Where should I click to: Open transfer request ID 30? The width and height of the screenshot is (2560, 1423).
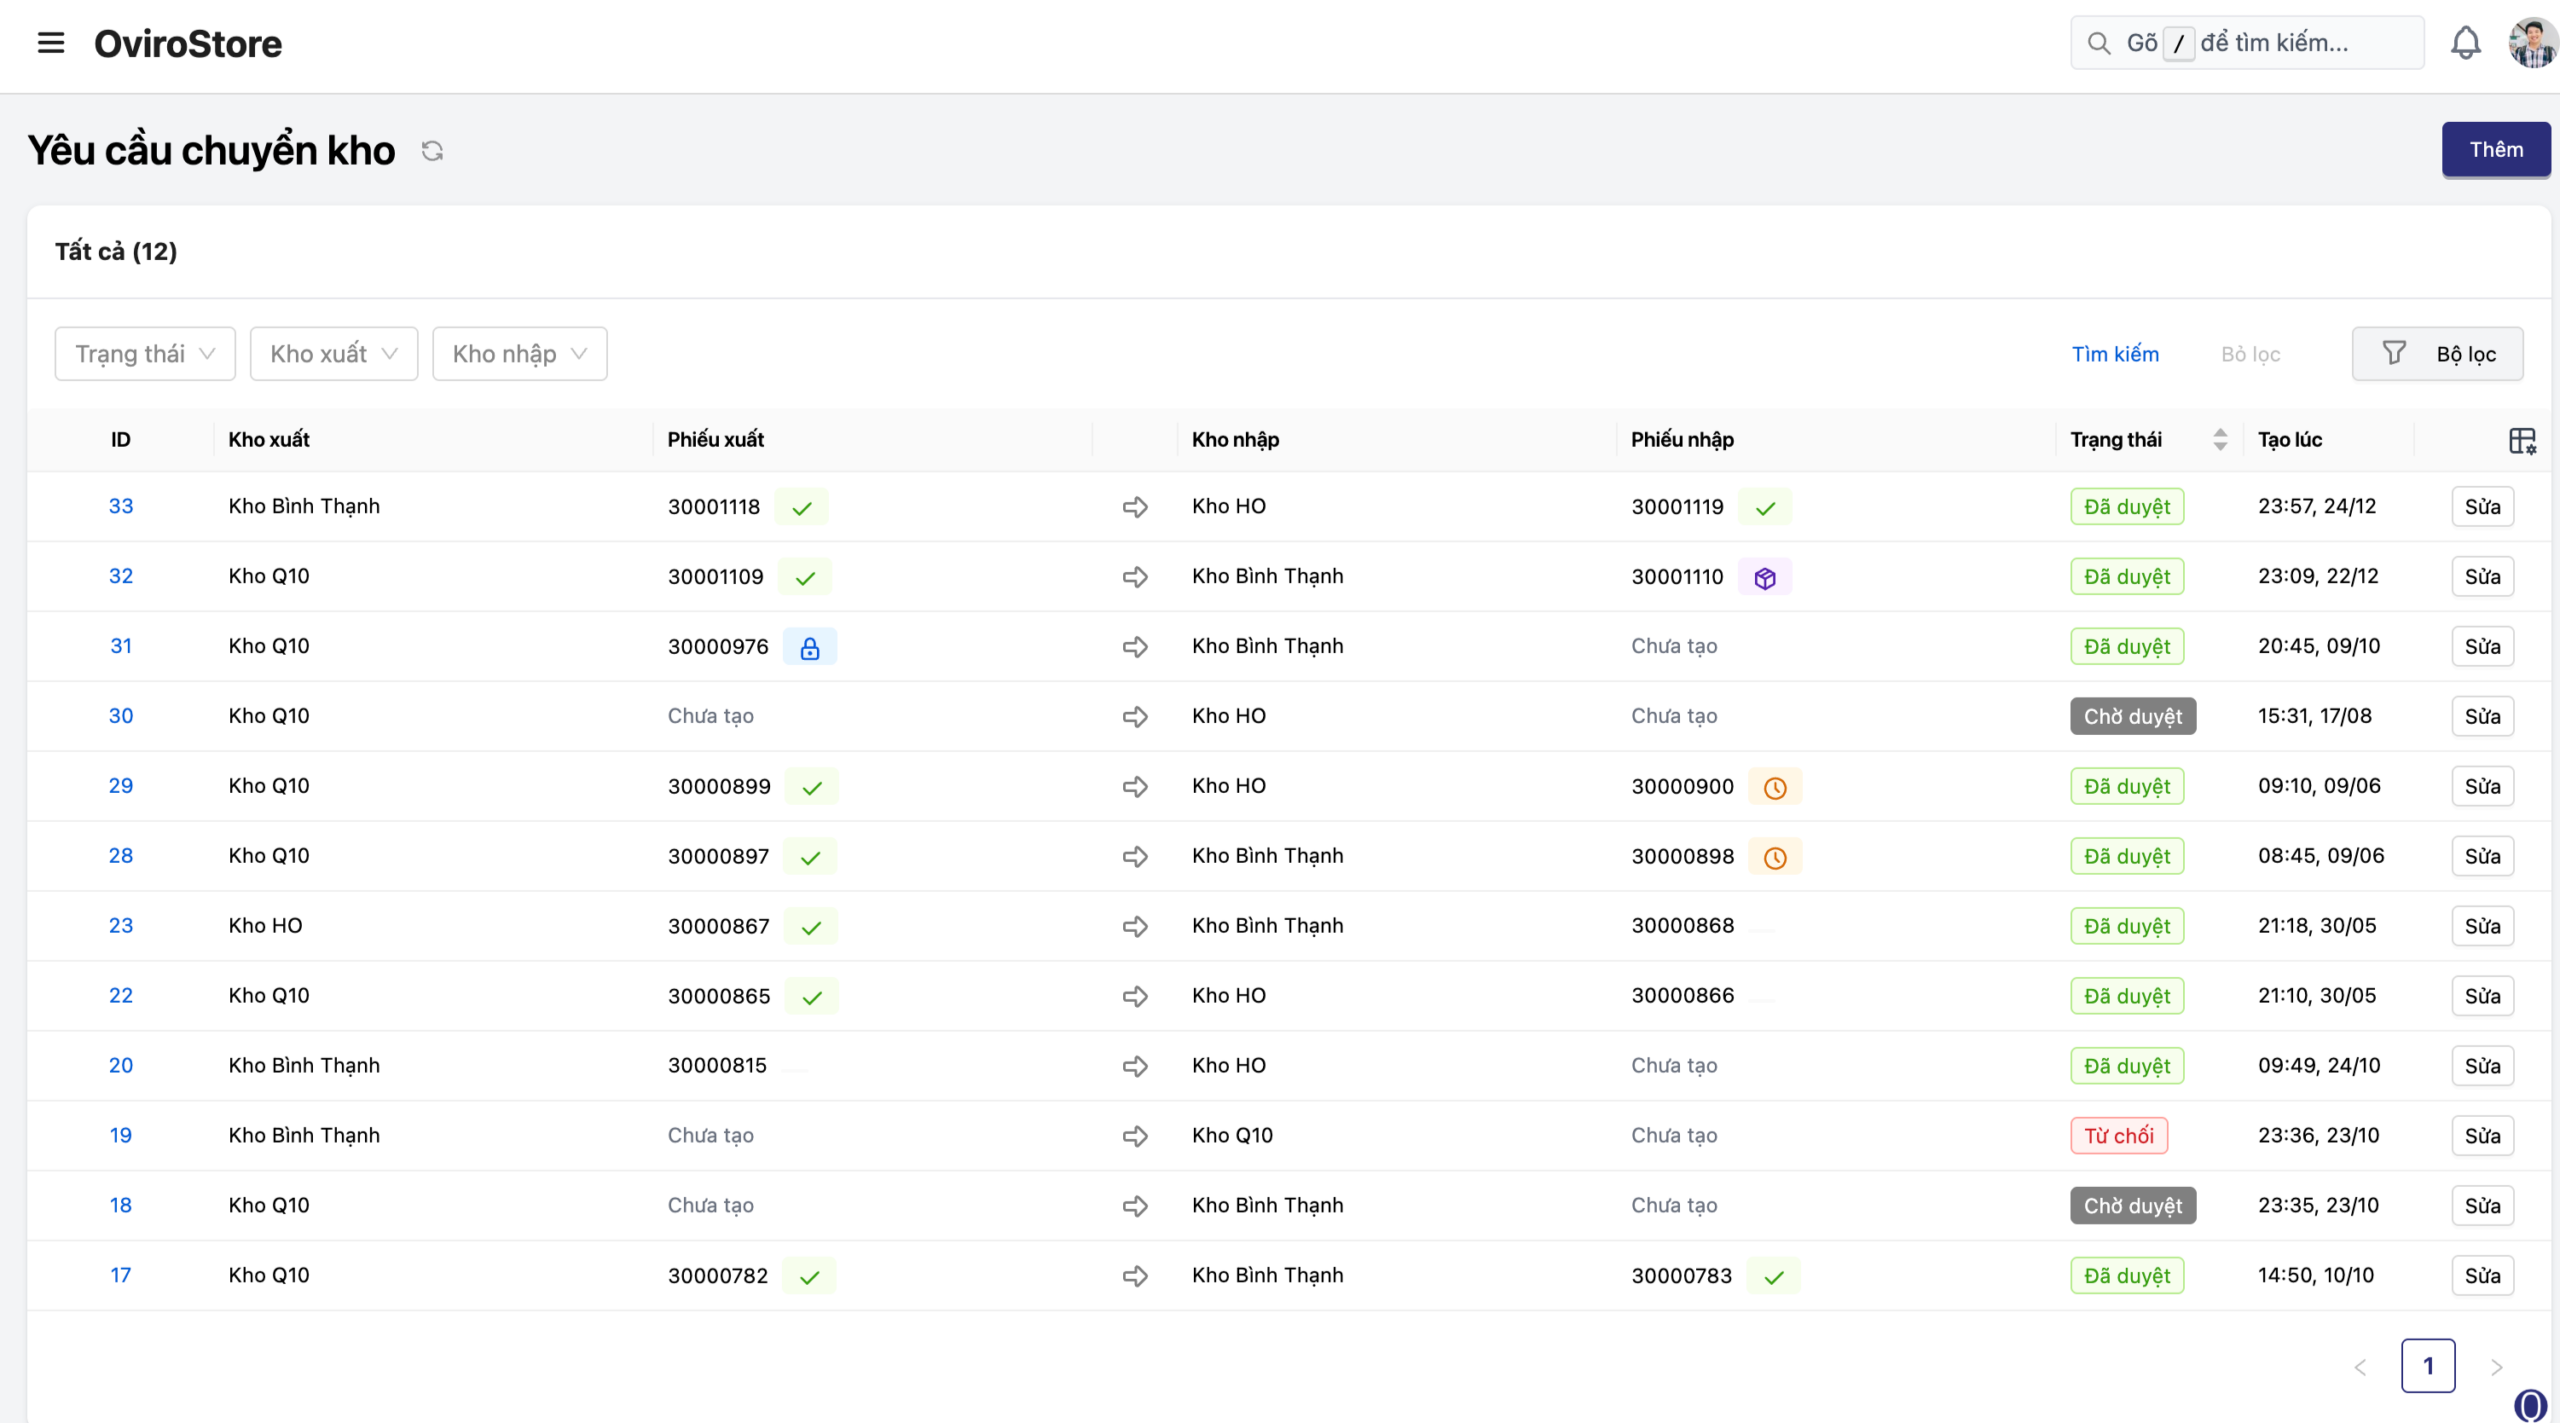click(120, 716)
